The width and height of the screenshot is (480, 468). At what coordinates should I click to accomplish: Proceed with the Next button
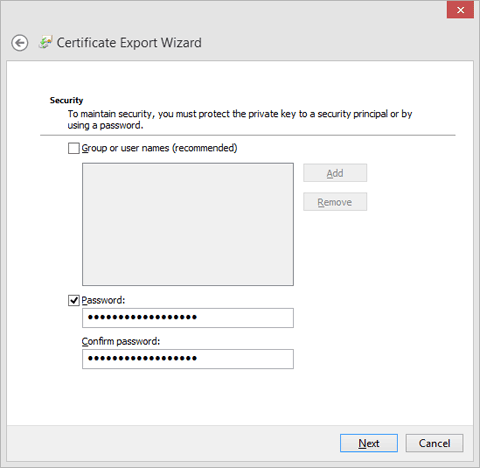pos(369,443)
